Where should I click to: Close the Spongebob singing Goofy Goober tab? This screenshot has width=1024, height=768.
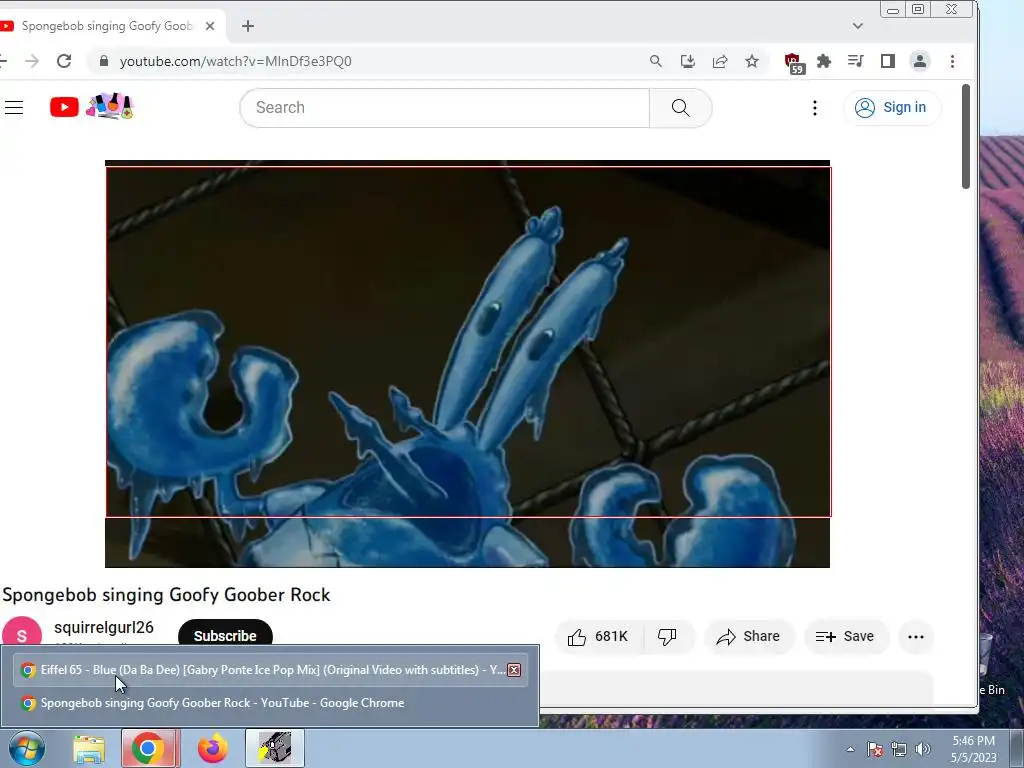[x=210, y=26]
